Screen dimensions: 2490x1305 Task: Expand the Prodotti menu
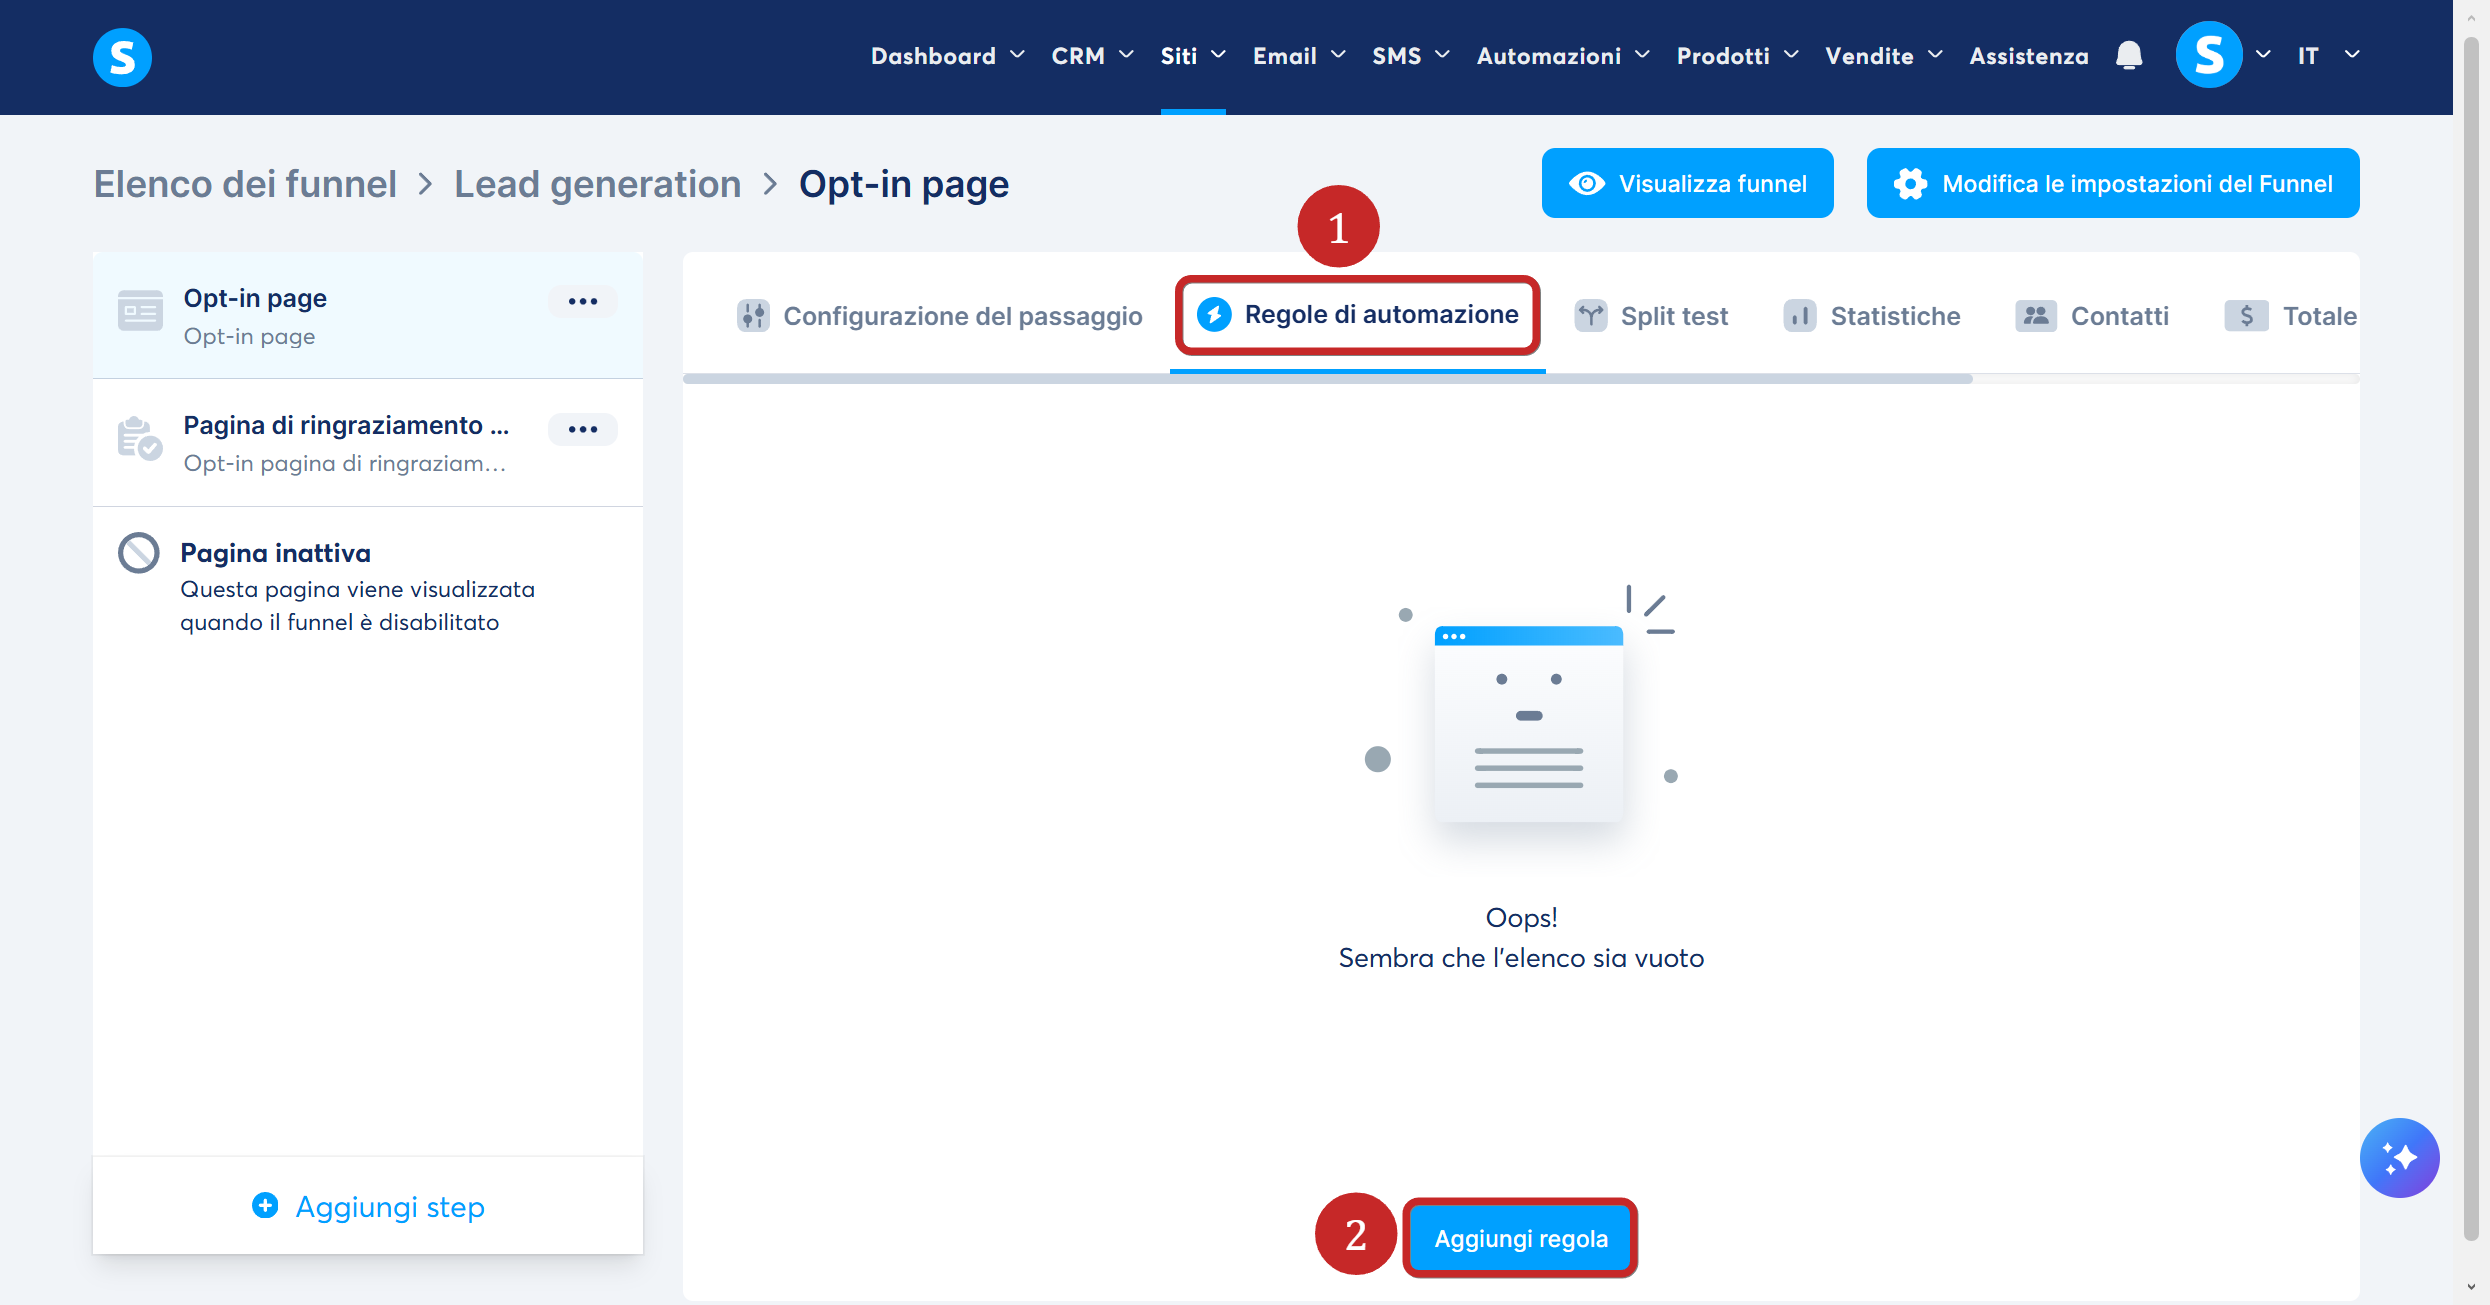pos(1737,56)
